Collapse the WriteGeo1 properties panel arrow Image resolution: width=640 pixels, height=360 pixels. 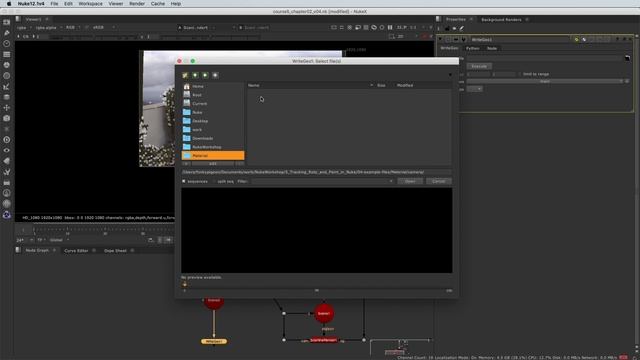tap(440, 40)
